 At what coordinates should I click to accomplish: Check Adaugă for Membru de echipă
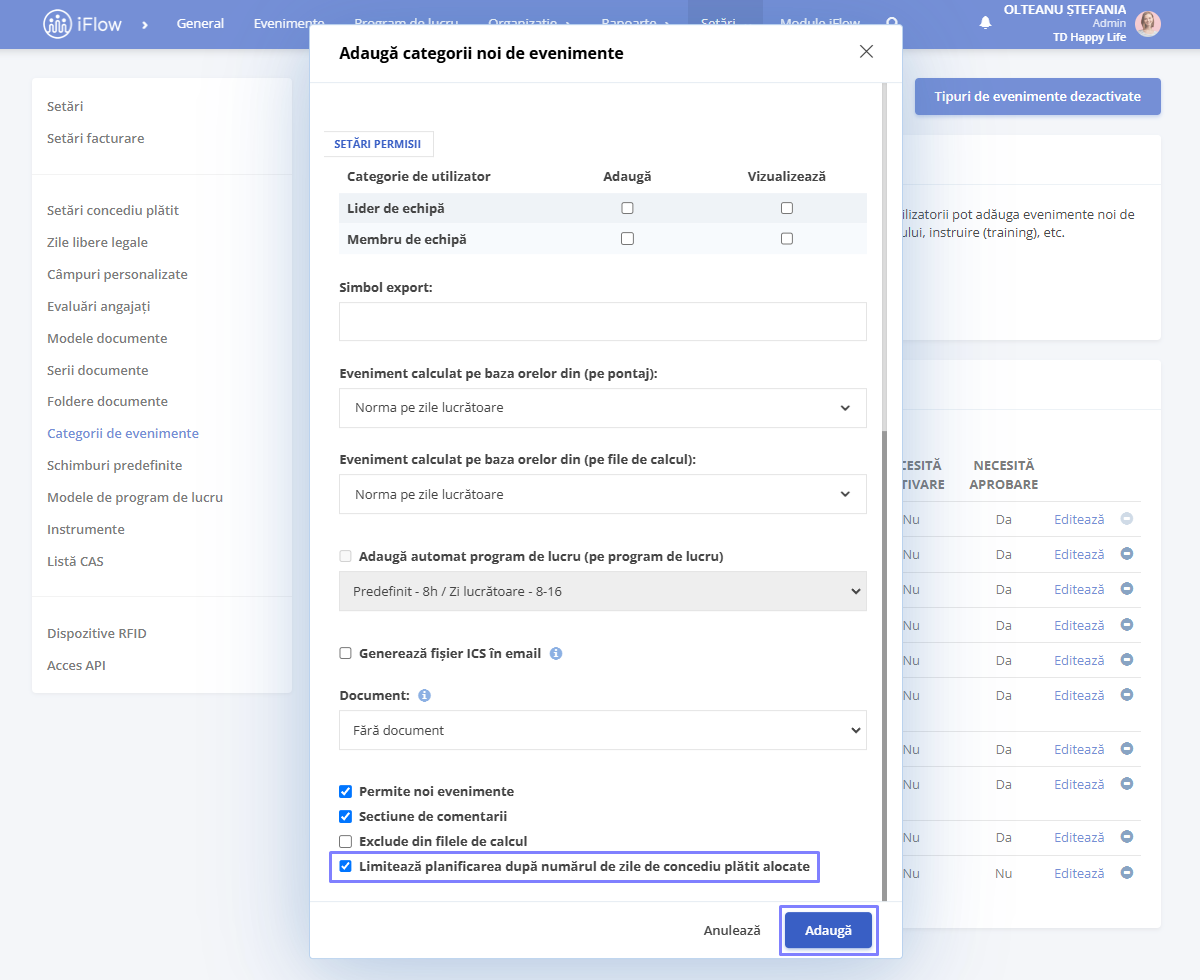[x=627, y=239]
